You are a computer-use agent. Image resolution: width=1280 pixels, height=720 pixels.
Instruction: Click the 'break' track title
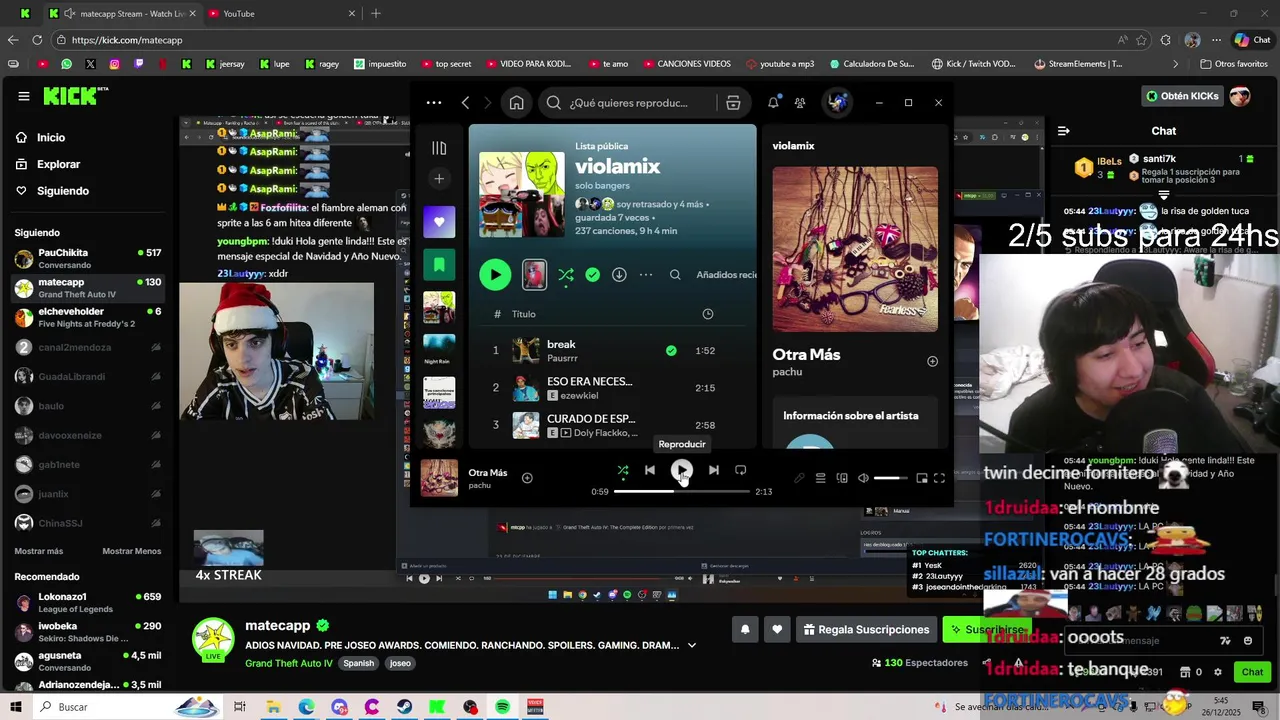tap(561, 344)
